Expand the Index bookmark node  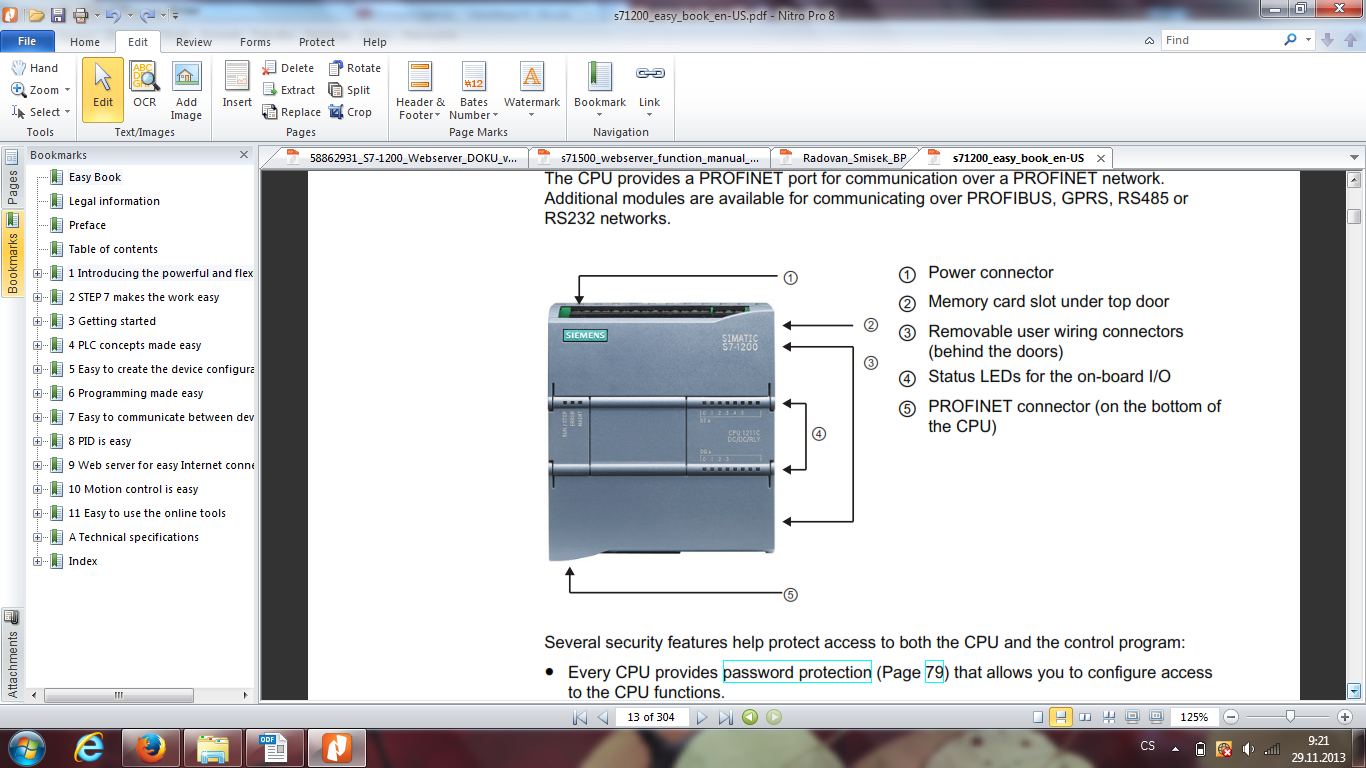[38, 561]
